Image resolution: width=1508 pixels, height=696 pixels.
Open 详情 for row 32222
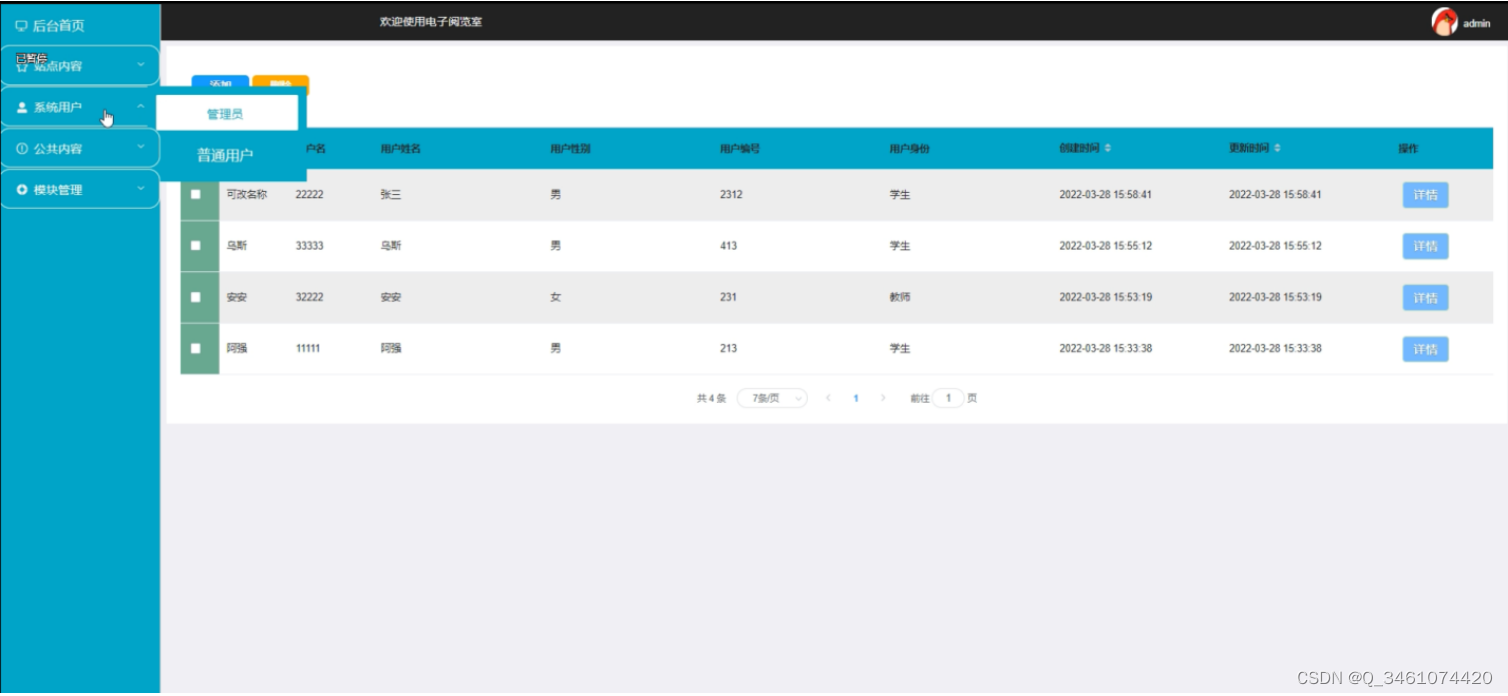click(1425, 298)
